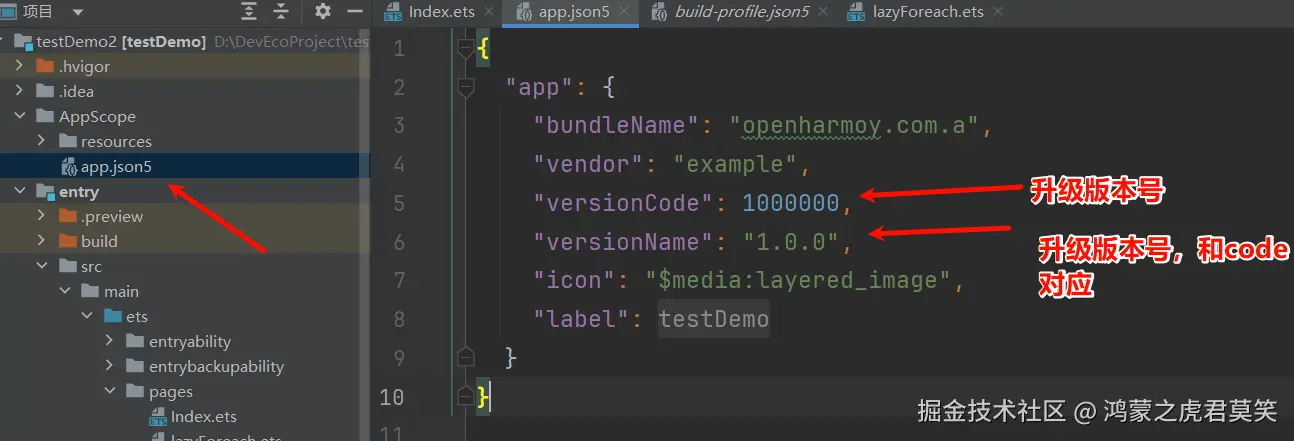
Task: Close the build-profile.json5 tab
Action: (823, 12)
